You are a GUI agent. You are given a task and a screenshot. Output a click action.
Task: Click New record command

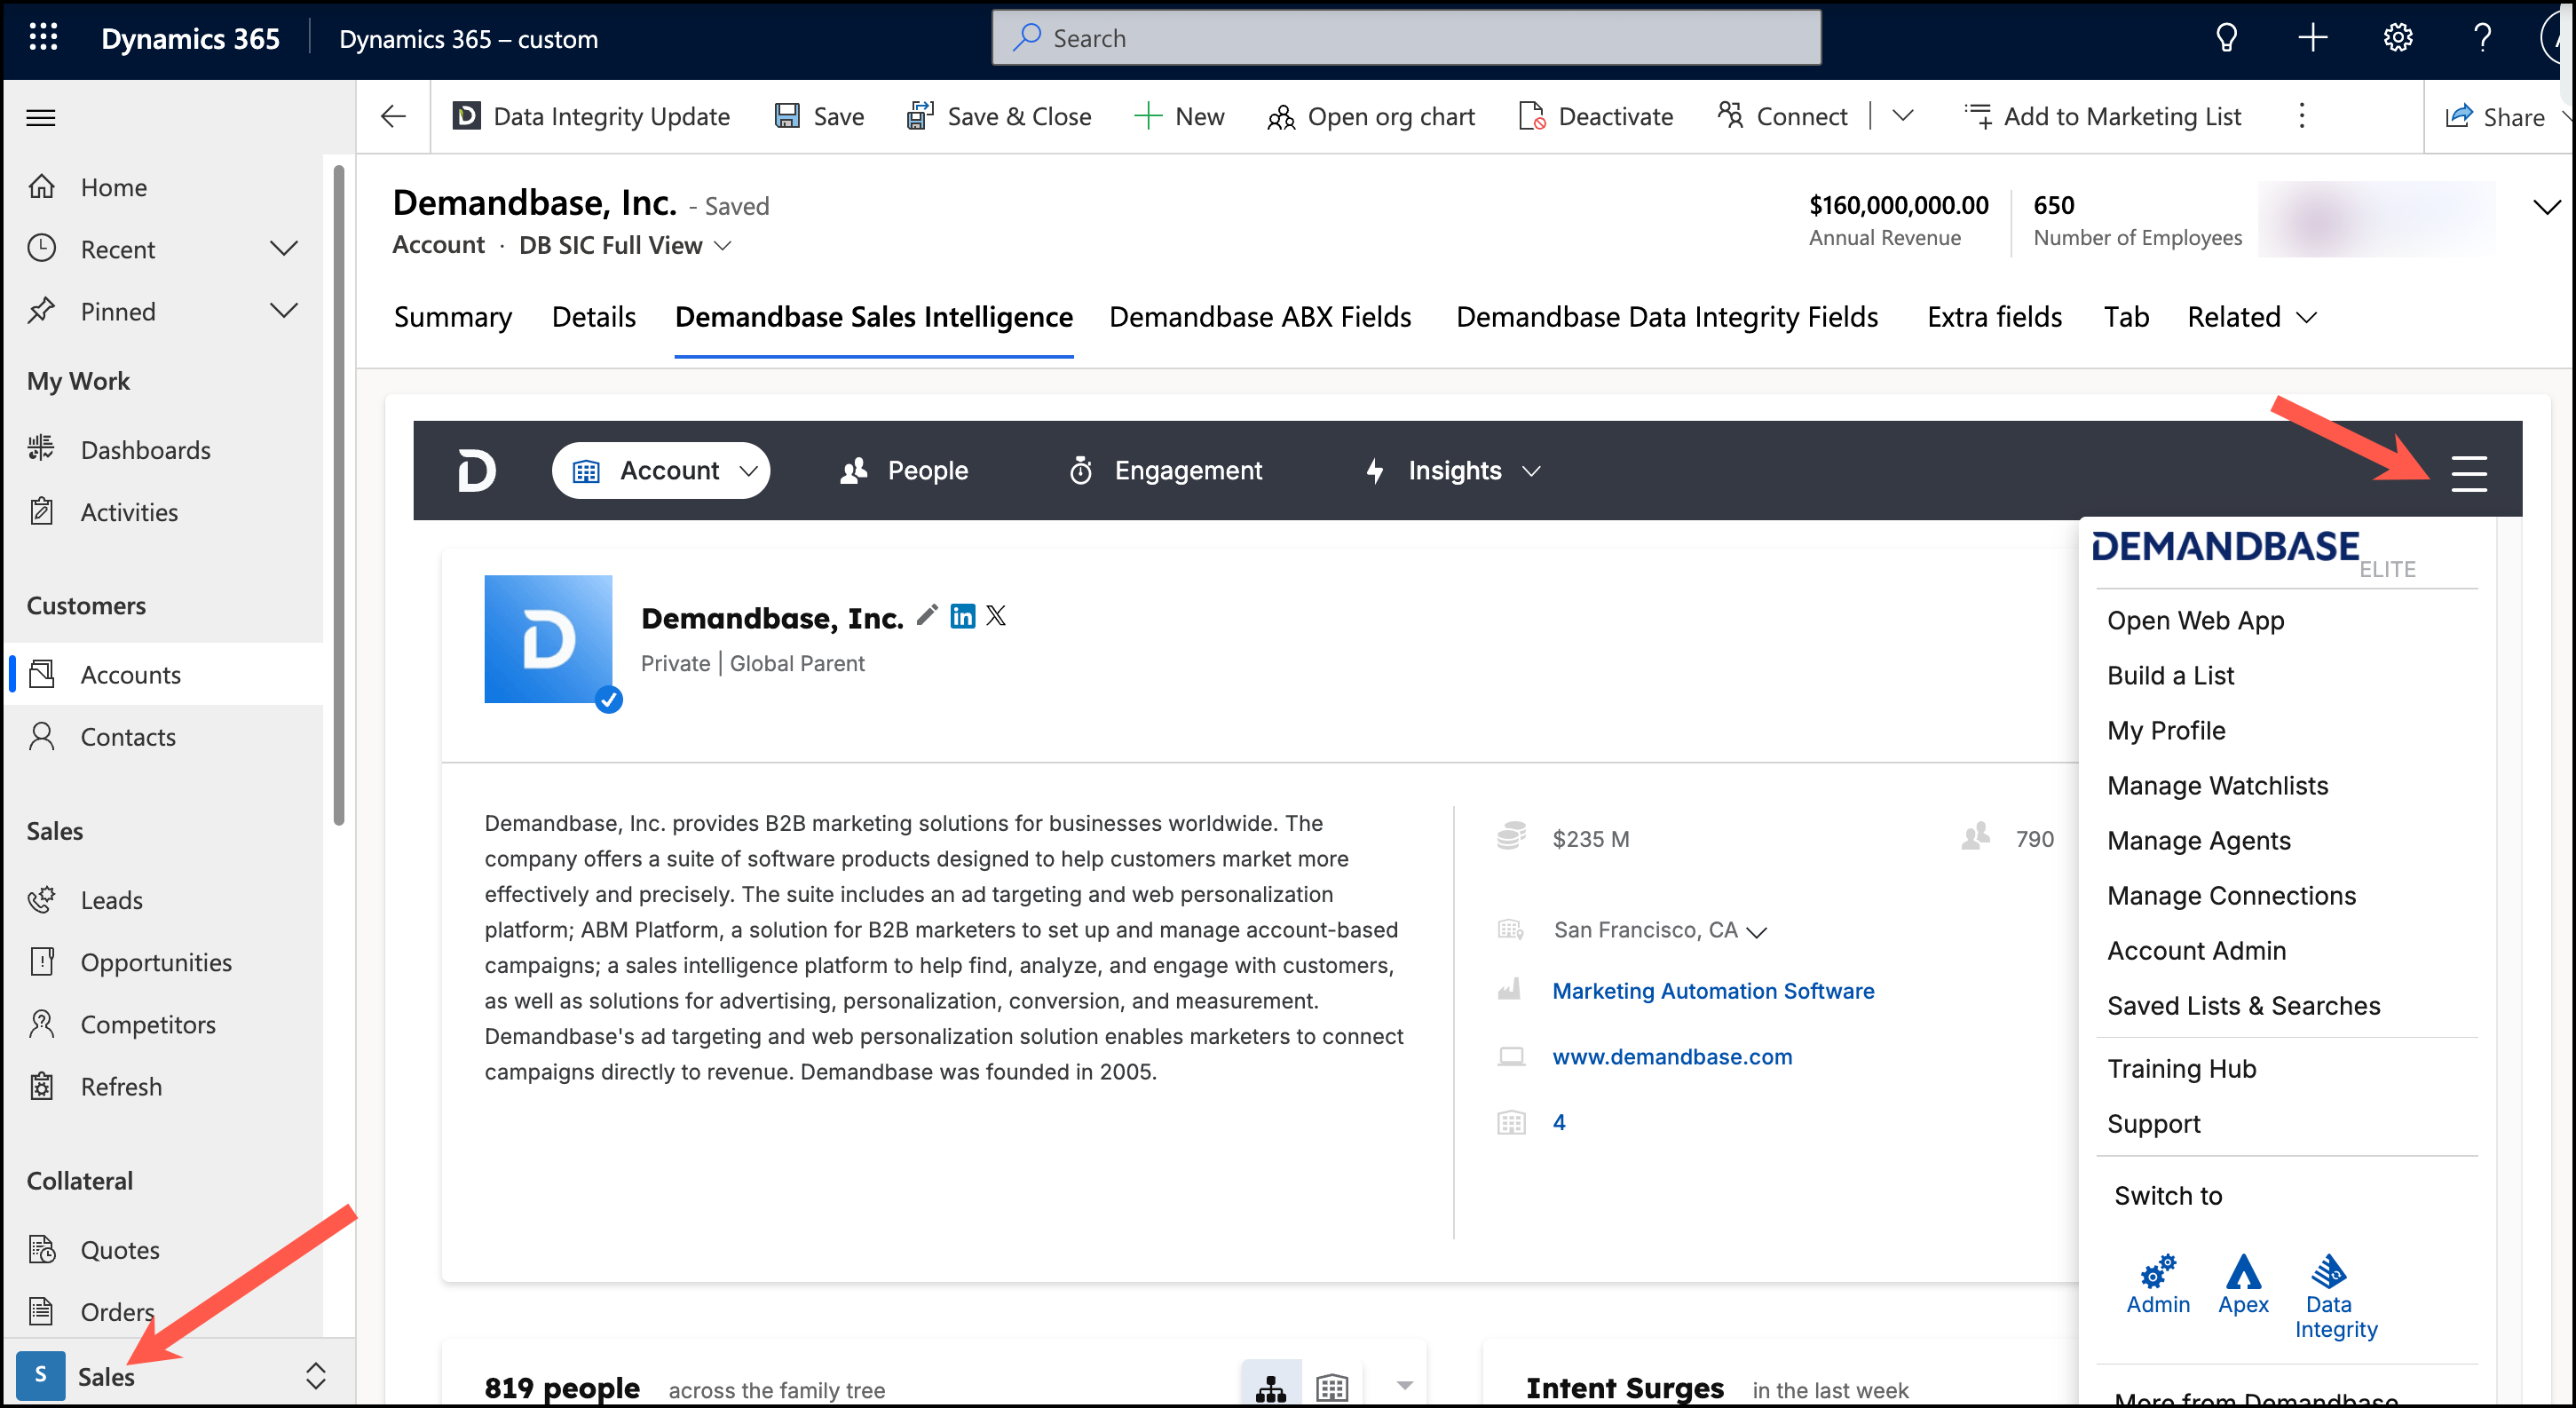(x=1179, y=116)
